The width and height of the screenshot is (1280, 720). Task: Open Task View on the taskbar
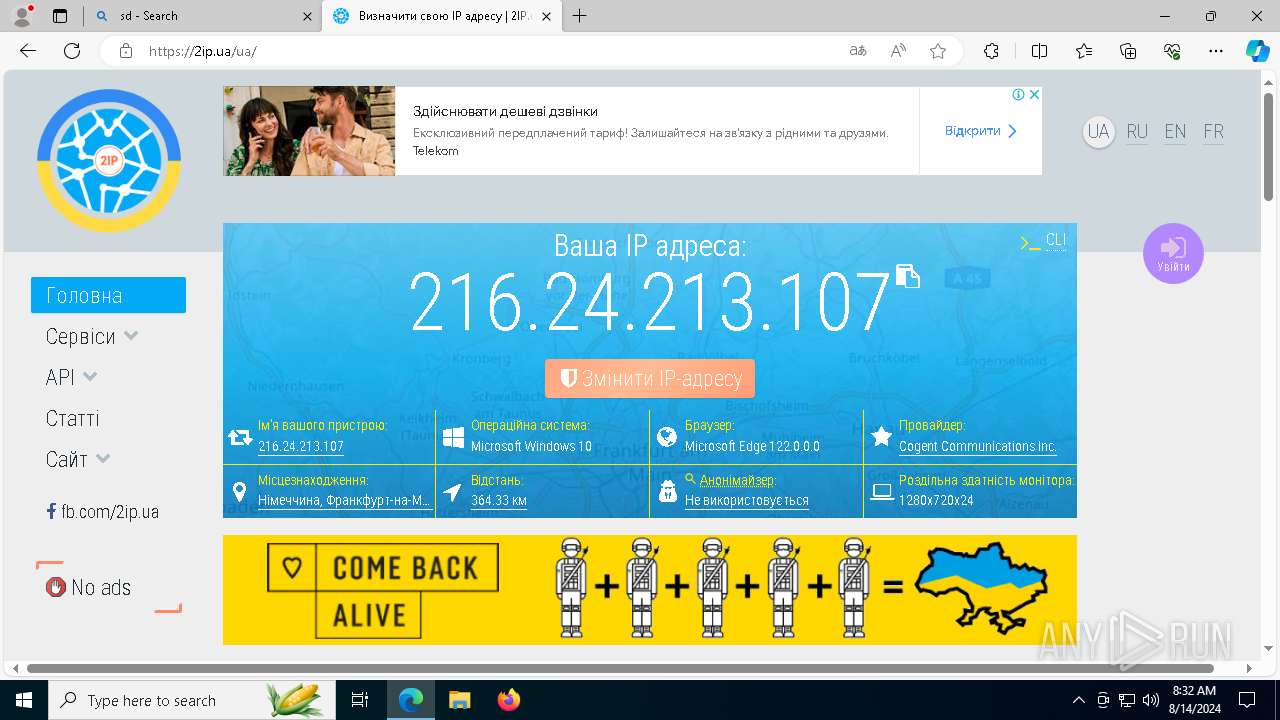[360, 700]
